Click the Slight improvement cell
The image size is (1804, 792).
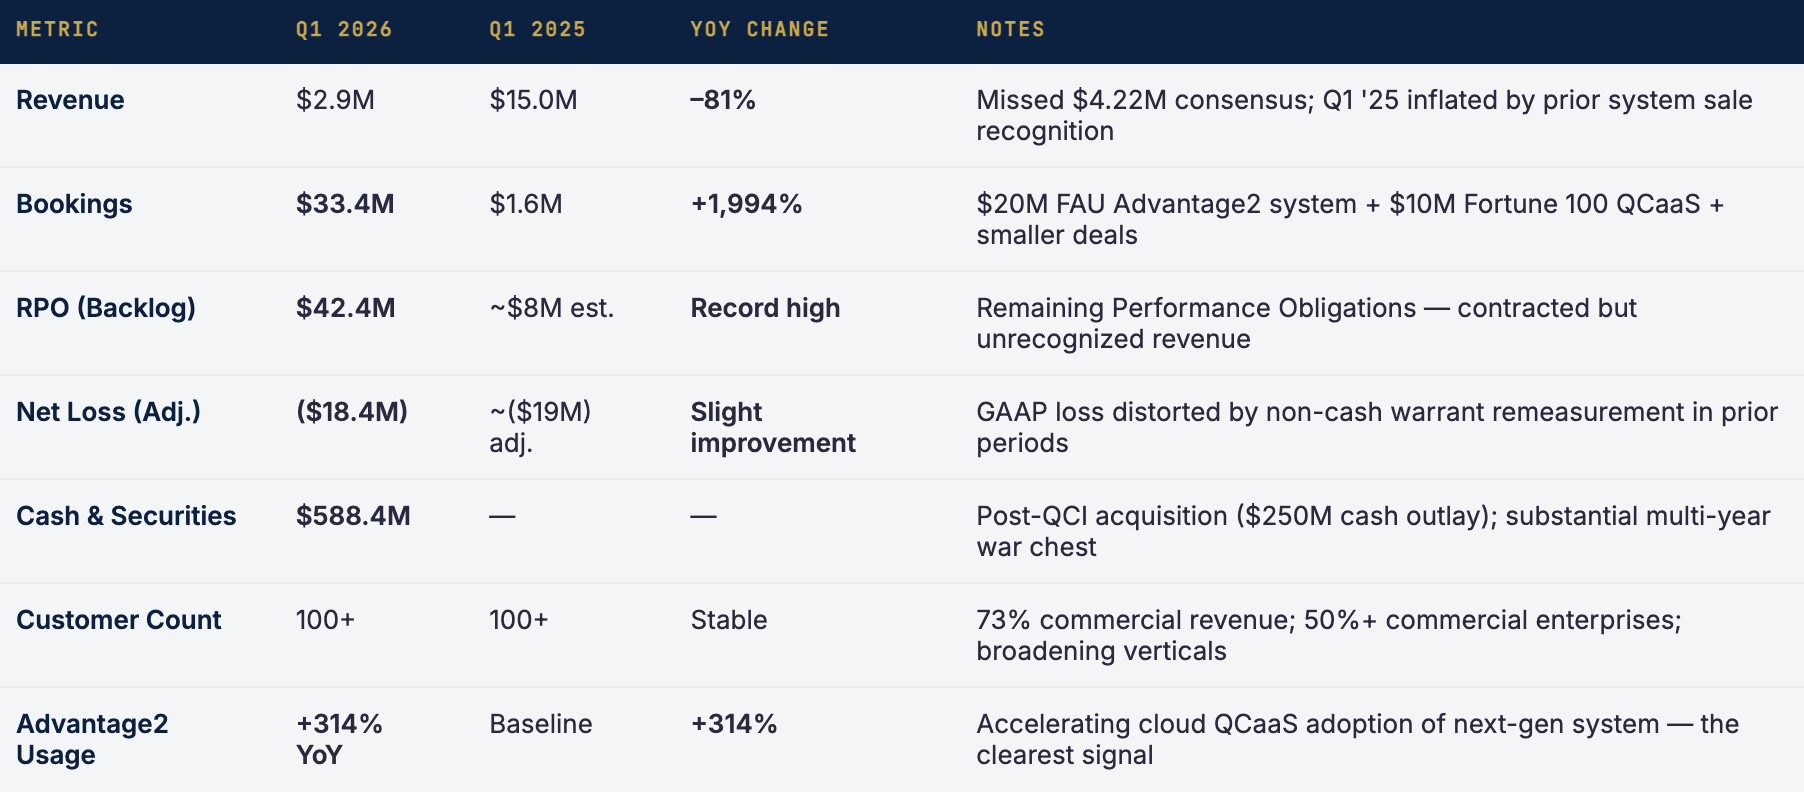(773, 427)
